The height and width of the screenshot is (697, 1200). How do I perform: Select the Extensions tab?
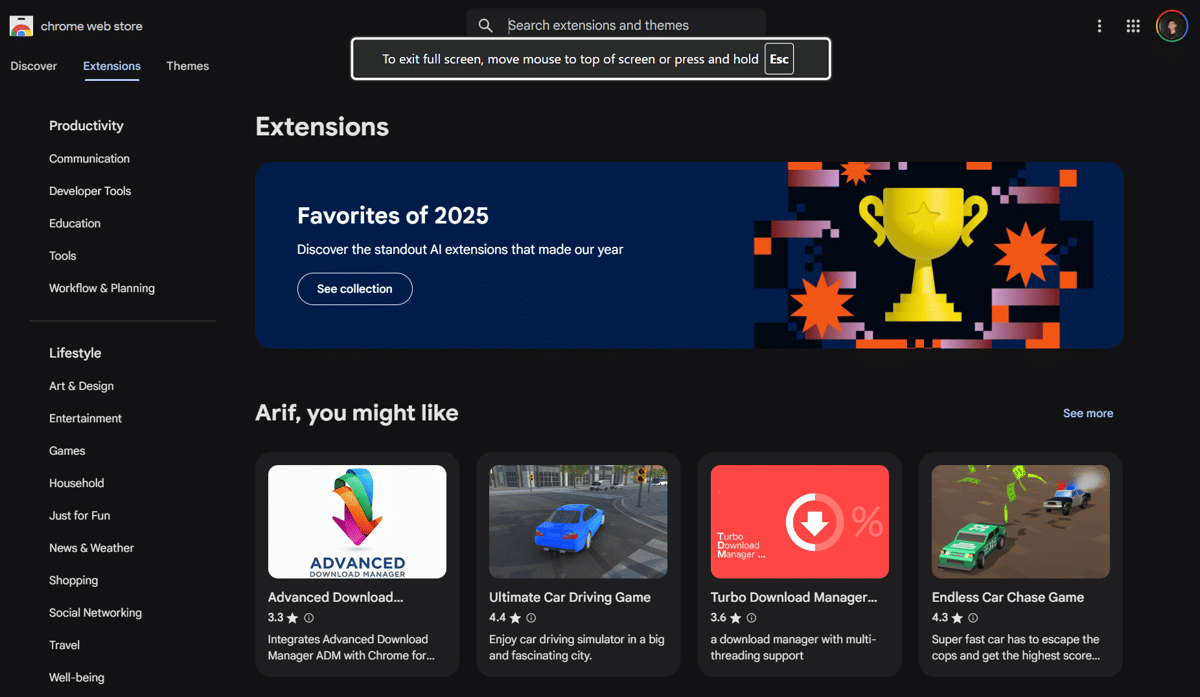click(111, 66)
